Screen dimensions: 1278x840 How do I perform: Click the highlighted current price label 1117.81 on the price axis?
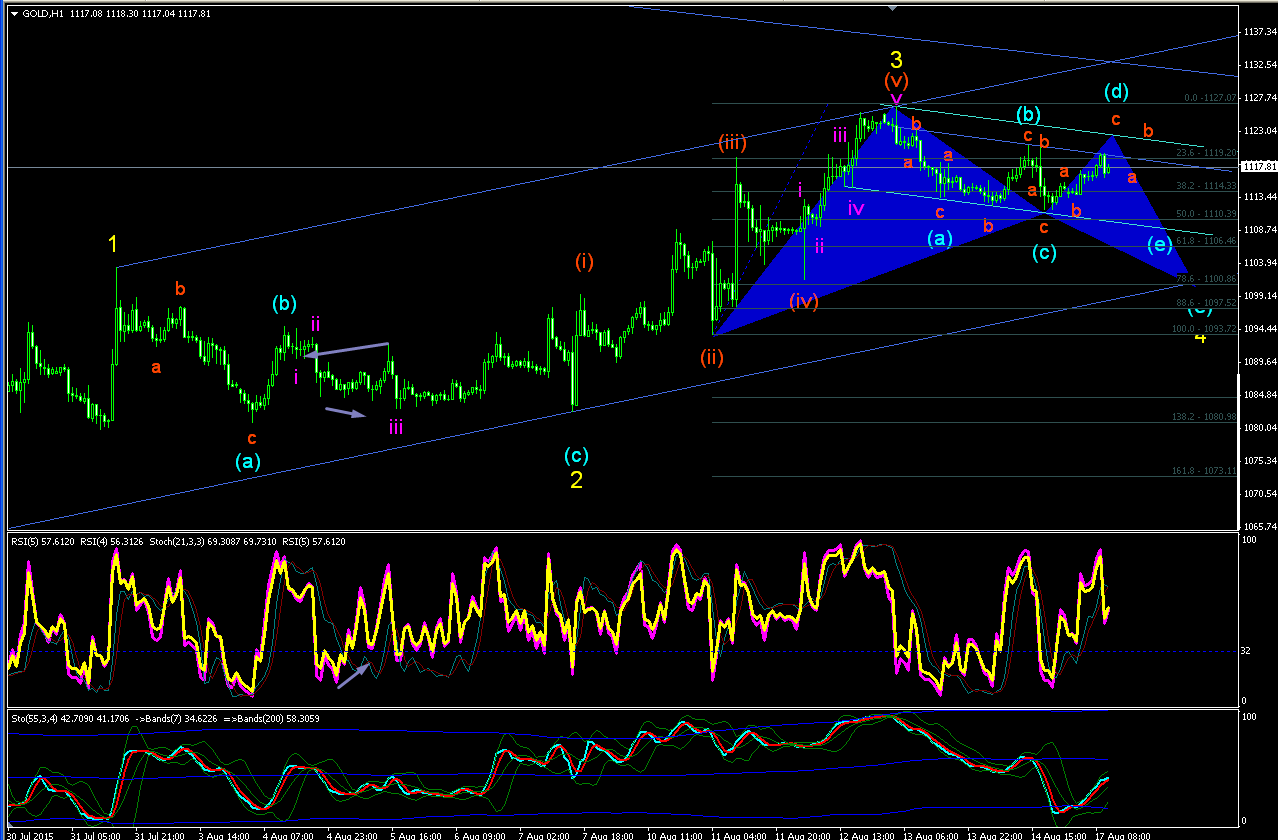coord(1257,167)
